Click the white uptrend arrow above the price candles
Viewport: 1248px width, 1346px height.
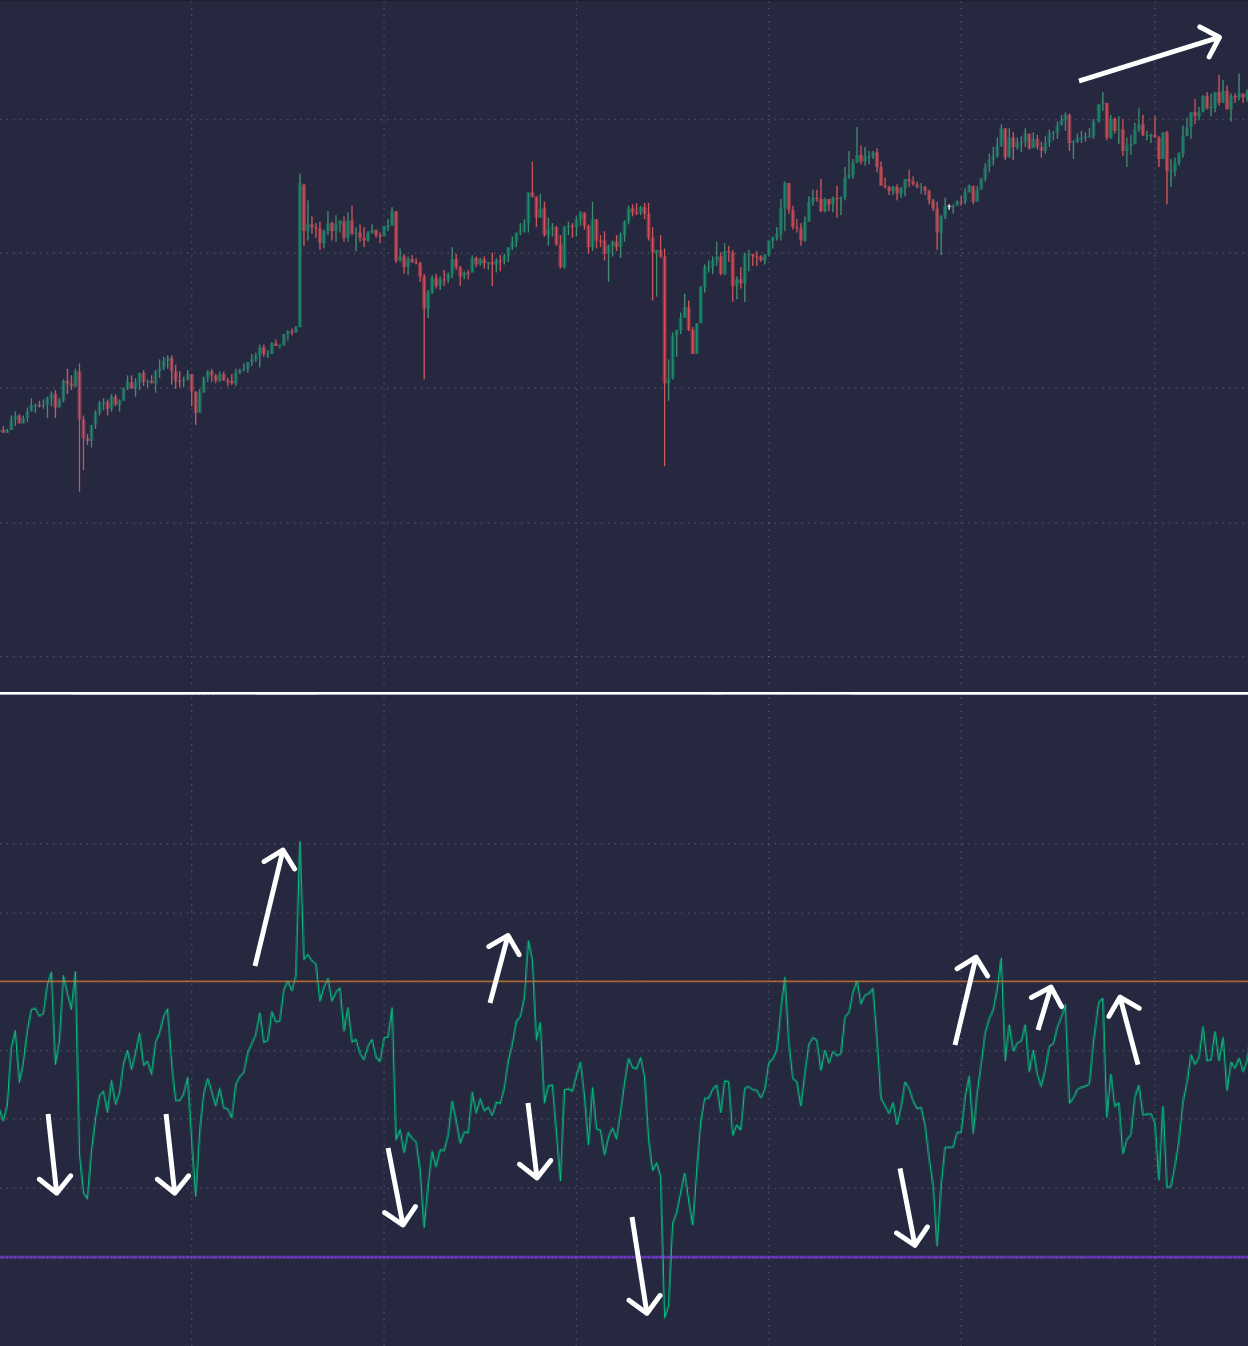coord(1150,59)
